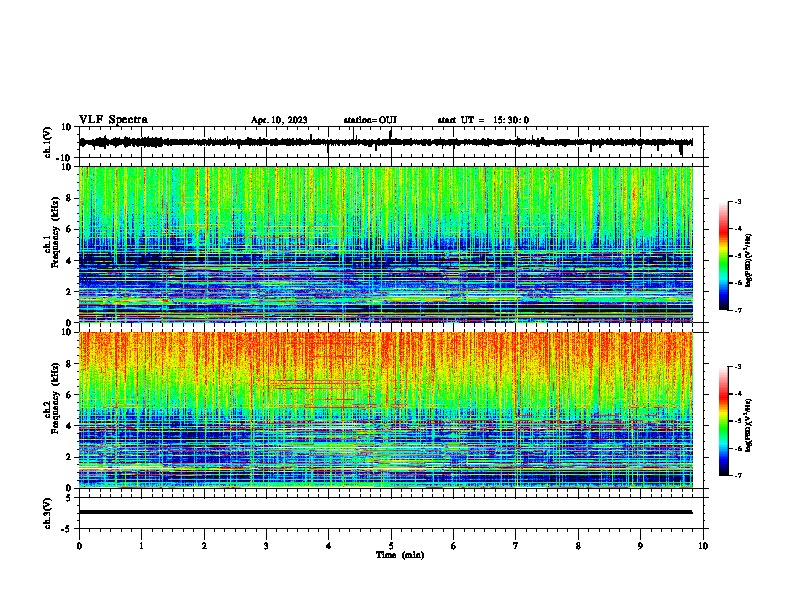Click the ch.2 spectrogram color scale bar
The width and height of the screenshot is (792, 612).
[x=723, y=421]
